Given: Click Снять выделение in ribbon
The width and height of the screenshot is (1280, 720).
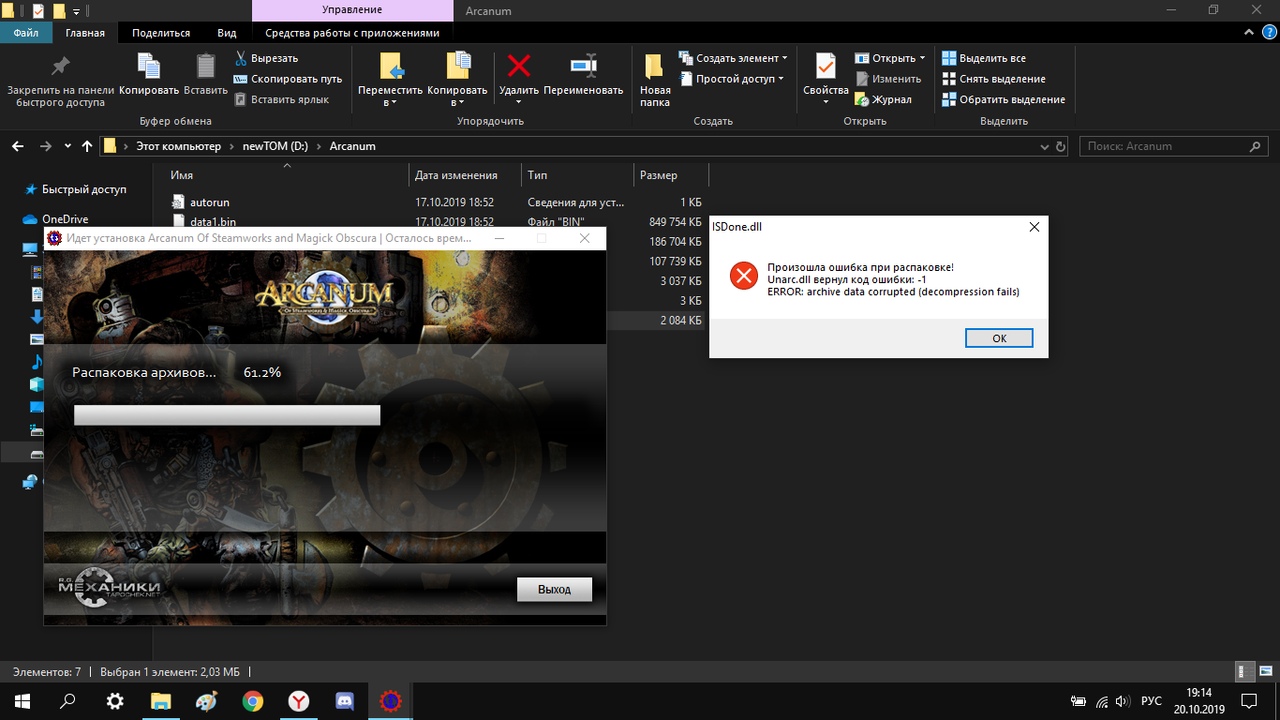Looking at the screenshot, I should click(994, 79).
